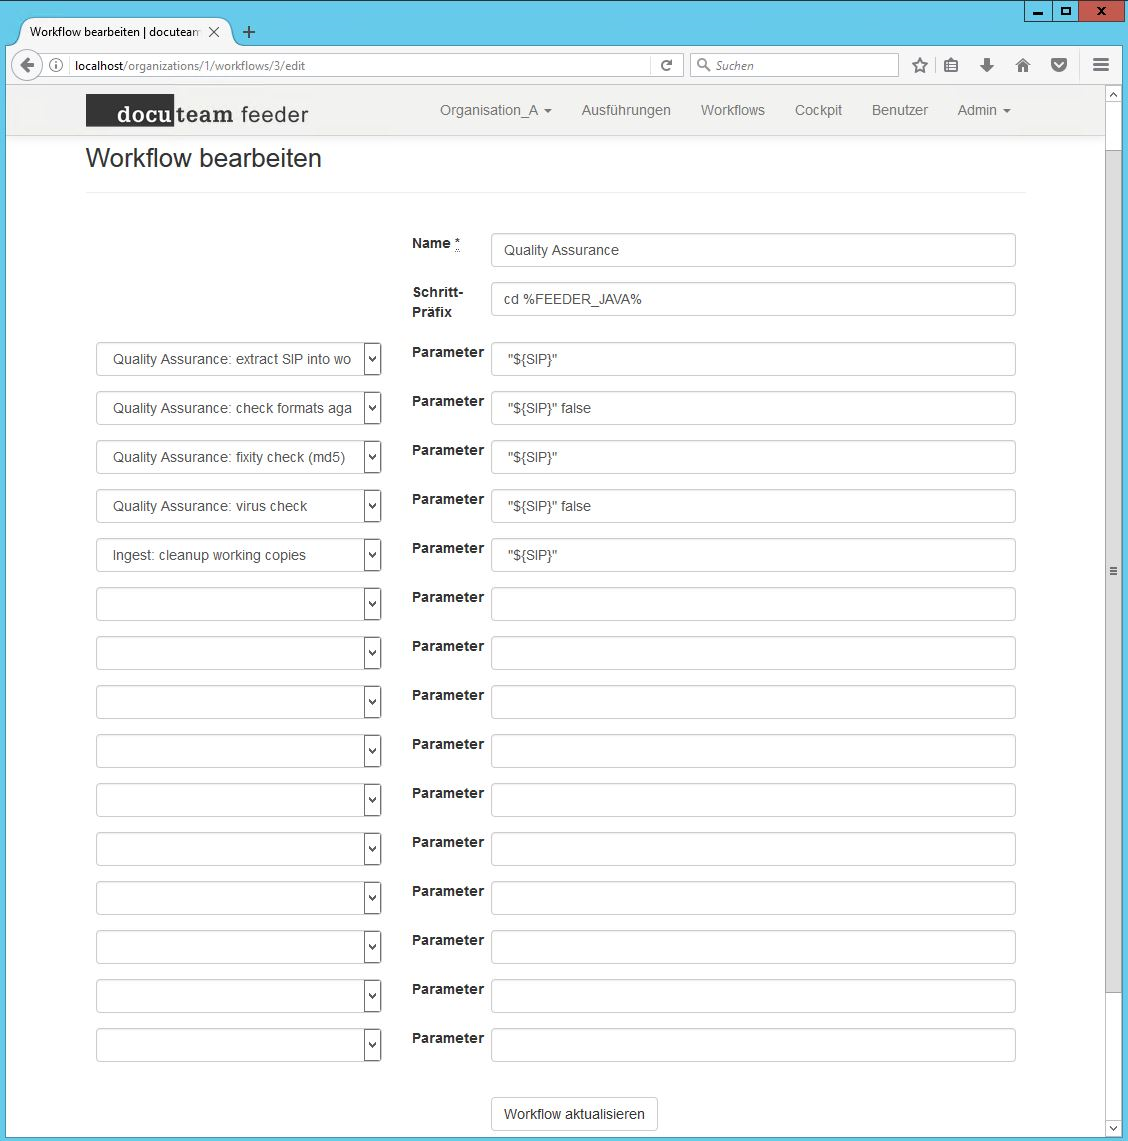Viewport: 1128px width, 1141px height.
Task: Go to the Benutzer page
Action: (x=899, y=110)
